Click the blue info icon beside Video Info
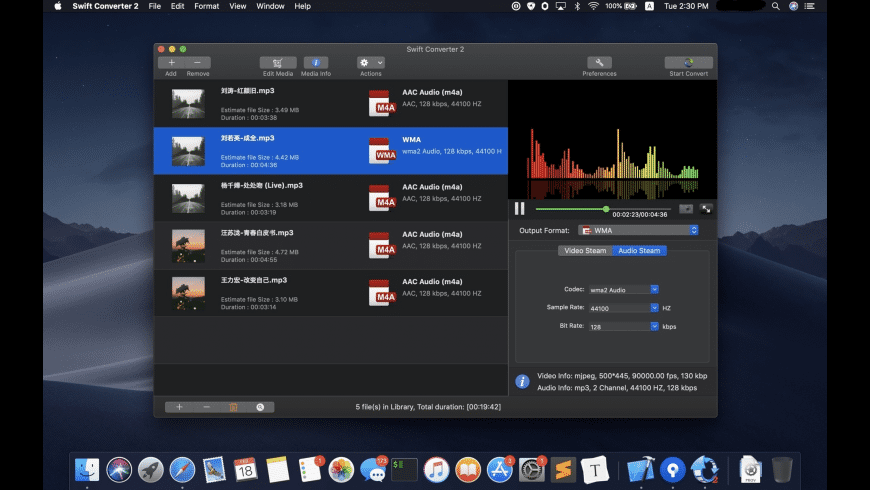870x490 pixels. [x=522, y=382]
